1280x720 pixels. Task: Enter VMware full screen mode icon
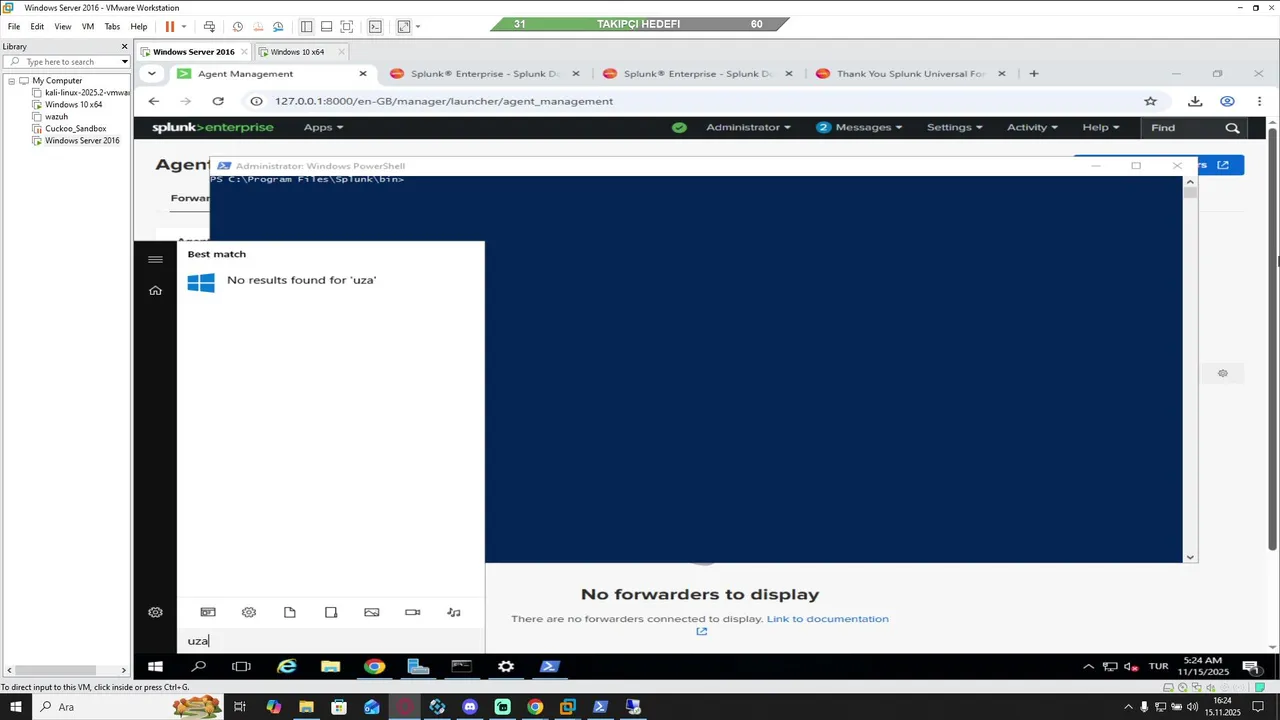tap(347, 27)
